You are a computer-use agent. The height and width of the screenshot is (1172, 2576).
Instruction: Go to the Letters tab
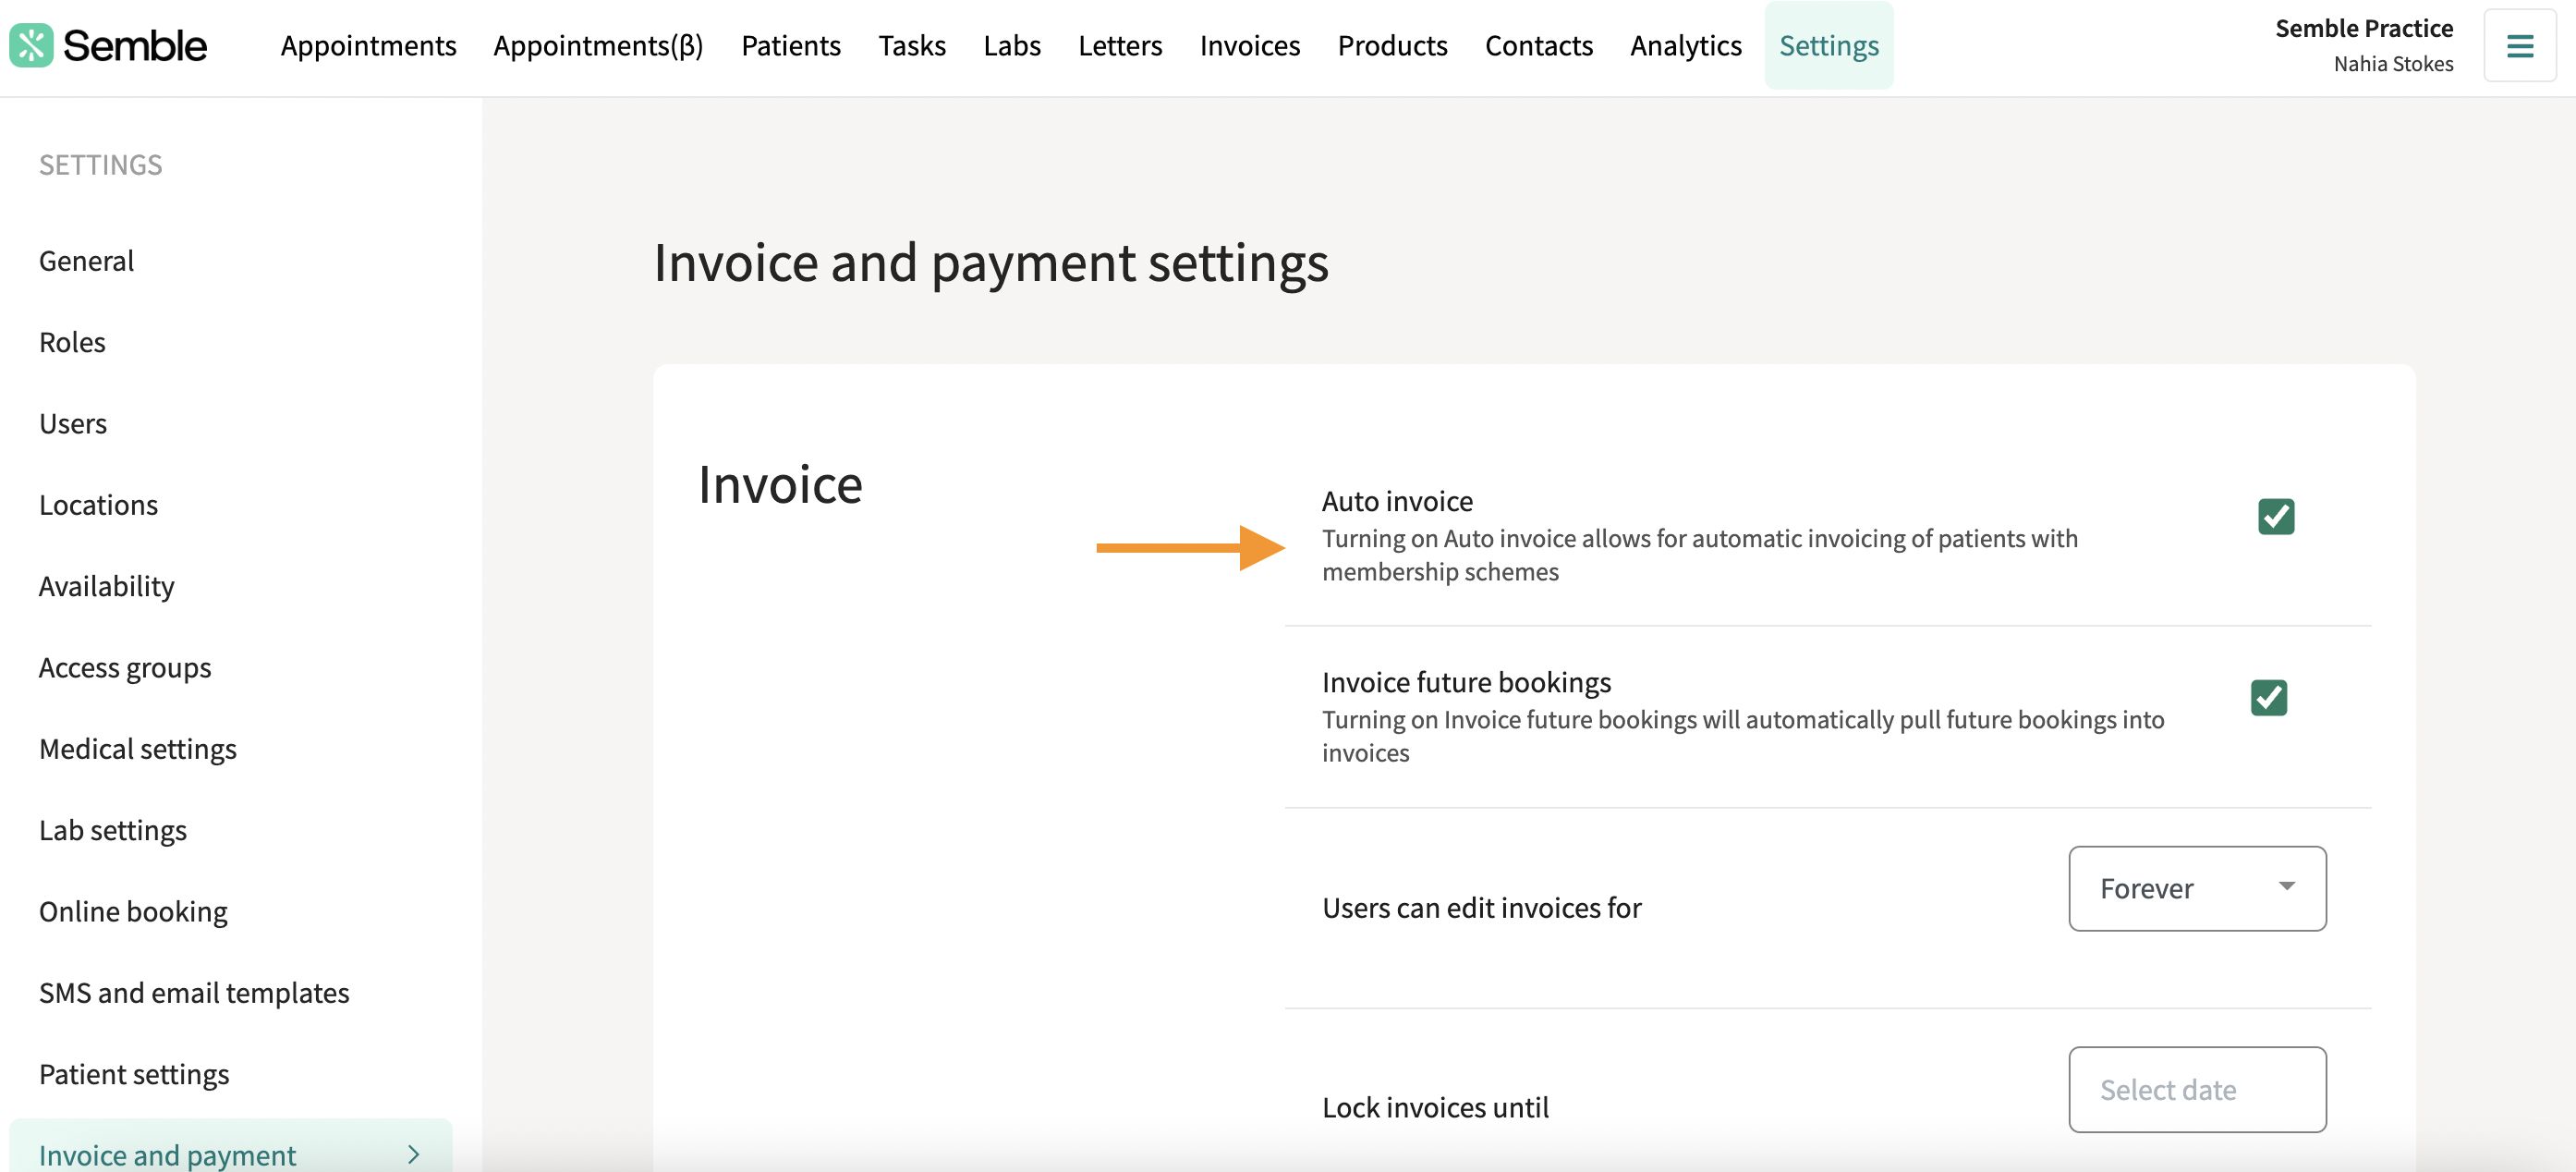pos(1120,46)
